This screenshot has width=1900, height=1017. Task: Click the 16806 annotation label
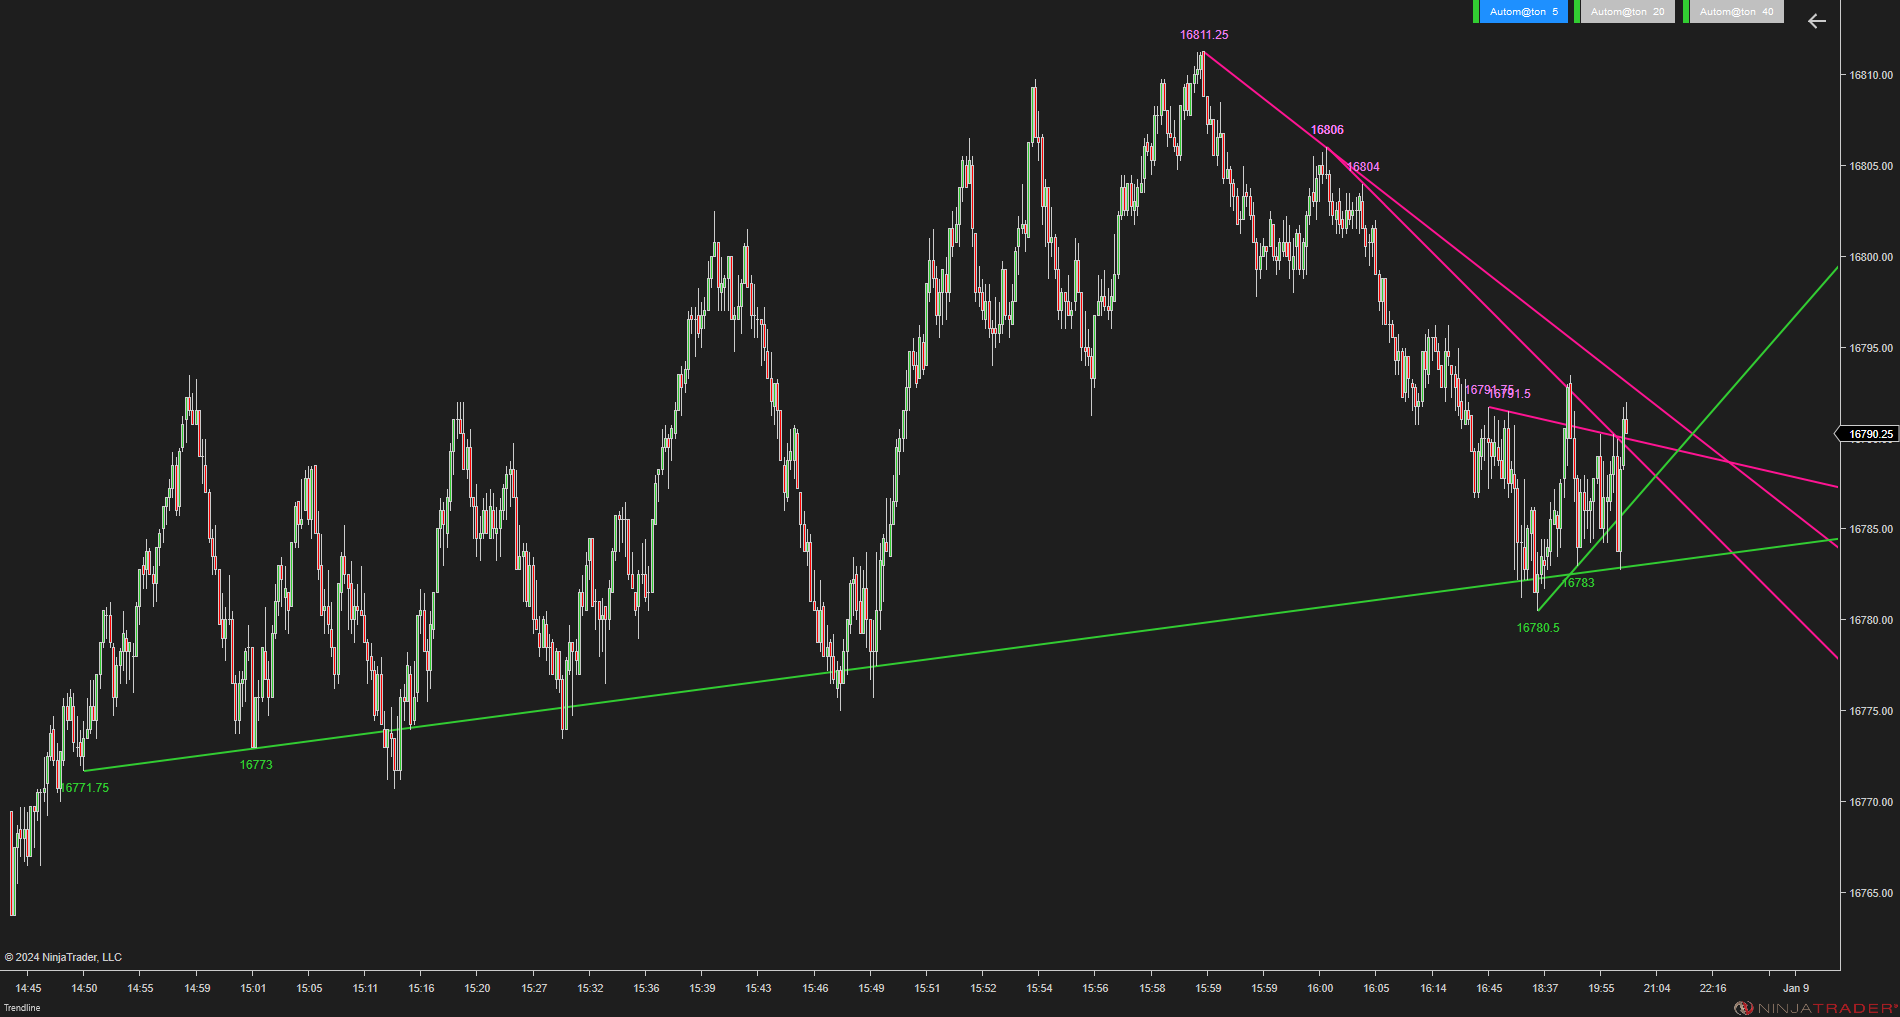click(1327, 129)
